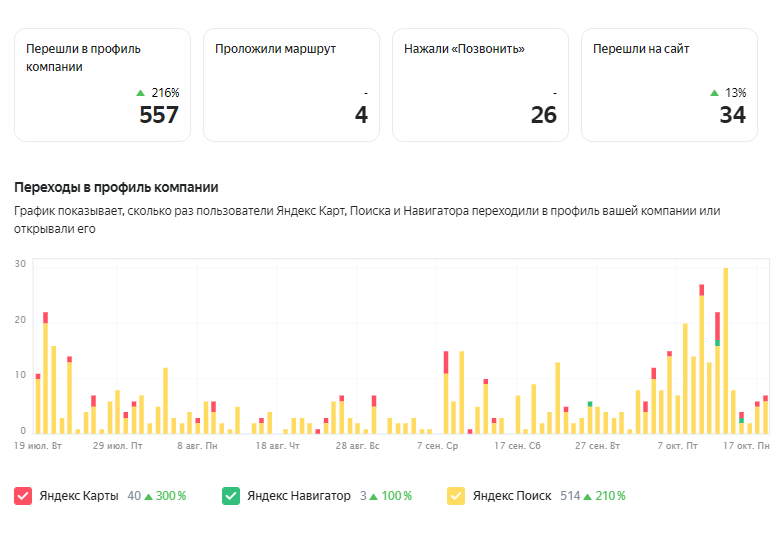Click the Яндекс Навигатор legend label

(x=299, y=496)
